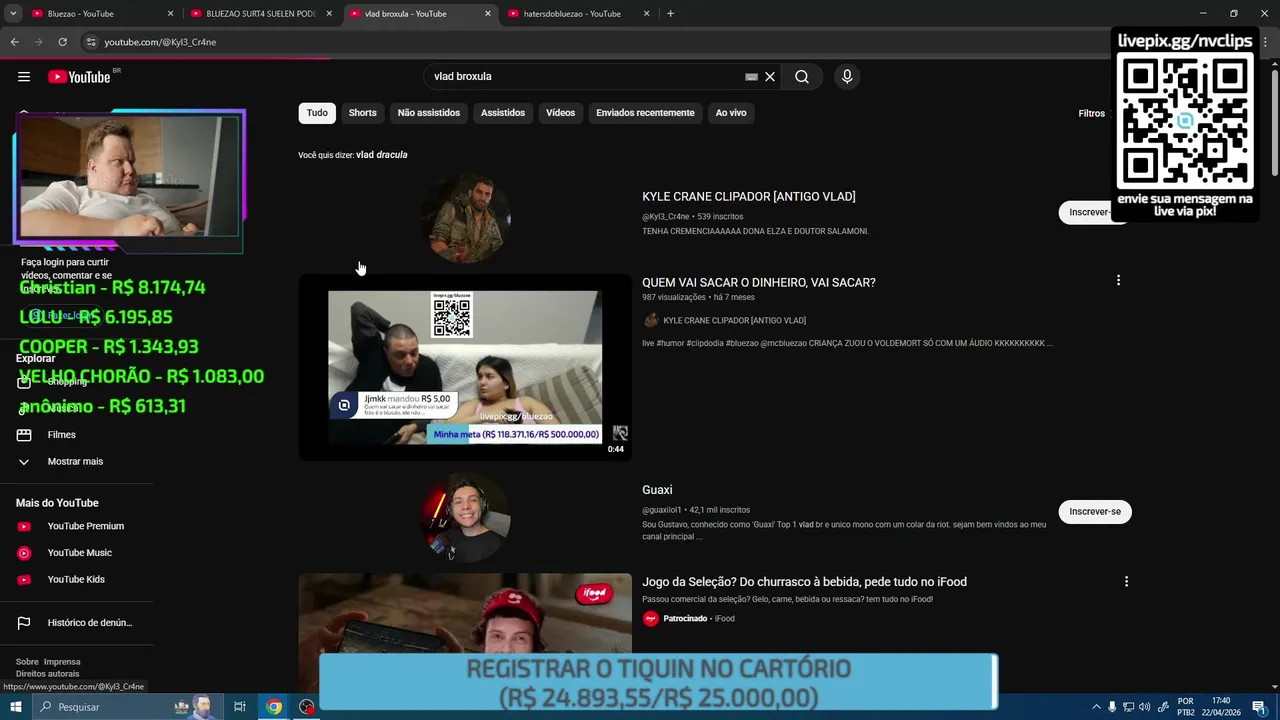The height and width of the screenshot is (720, 1280).
Task: Select the Enviados recentemente filter chip
Action: [x=645, y=113]
